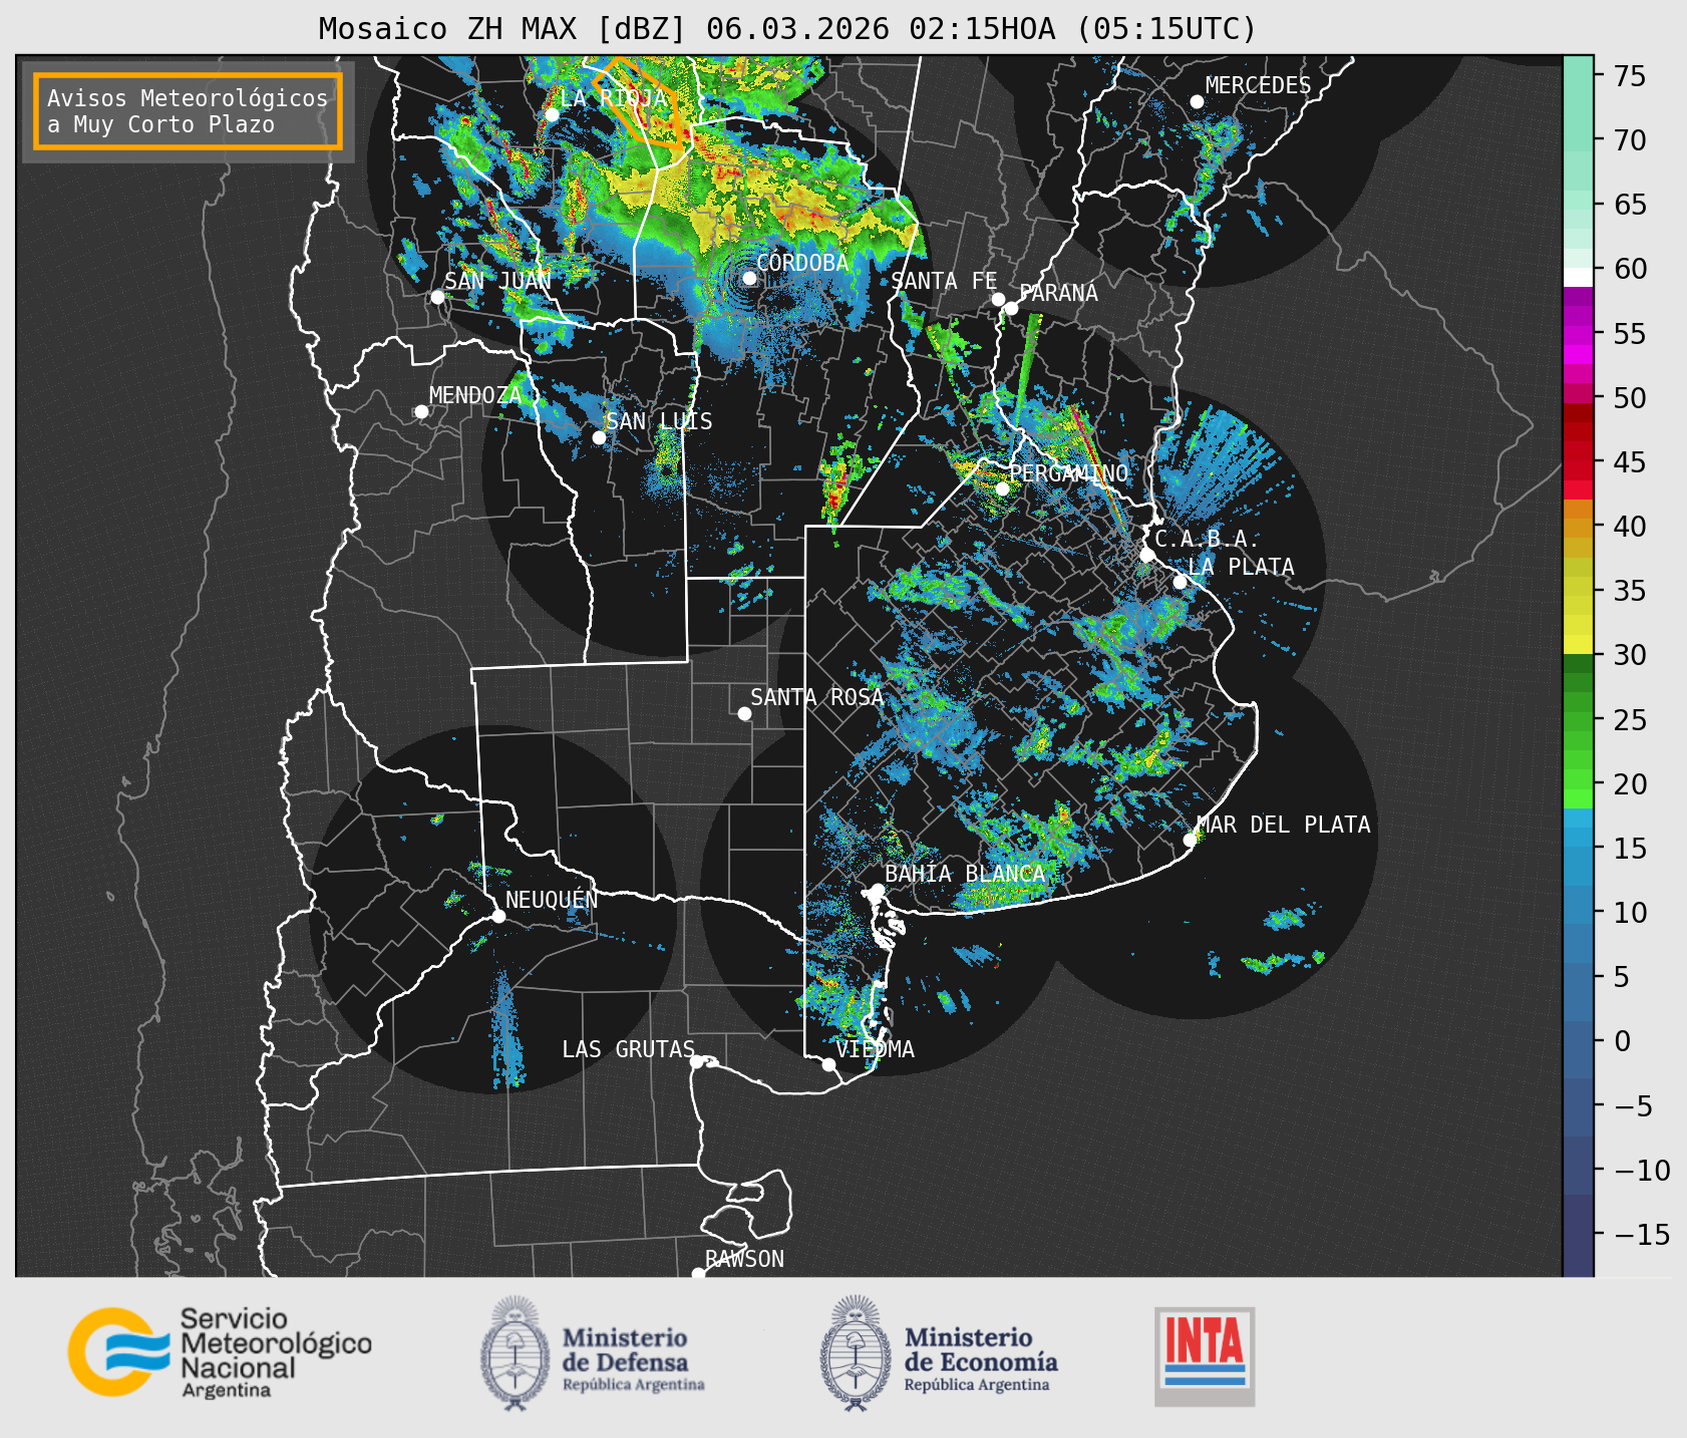1687x1438 pixels.
Task: Click the 40 dBZ orange band on color scale
Action: (x=1578, y=527)
